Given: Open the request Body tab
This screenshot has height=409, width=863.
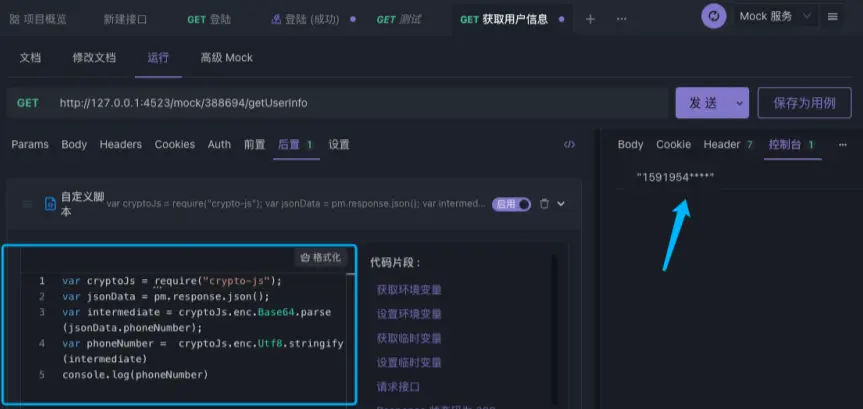Looking at the screenshot, I should pyautogui.click(x=74, y=145).
